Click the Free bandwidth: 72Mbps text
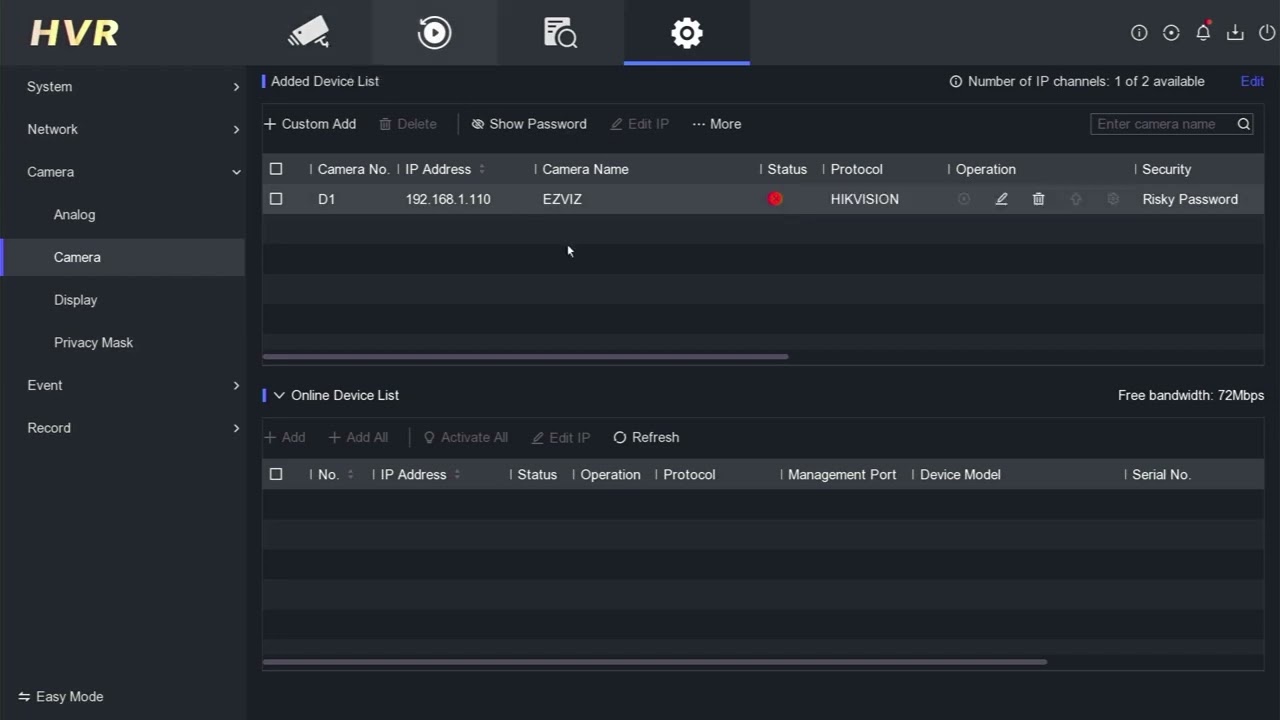This screenshot has width=1280, height=720. (x=1191, y=395)
